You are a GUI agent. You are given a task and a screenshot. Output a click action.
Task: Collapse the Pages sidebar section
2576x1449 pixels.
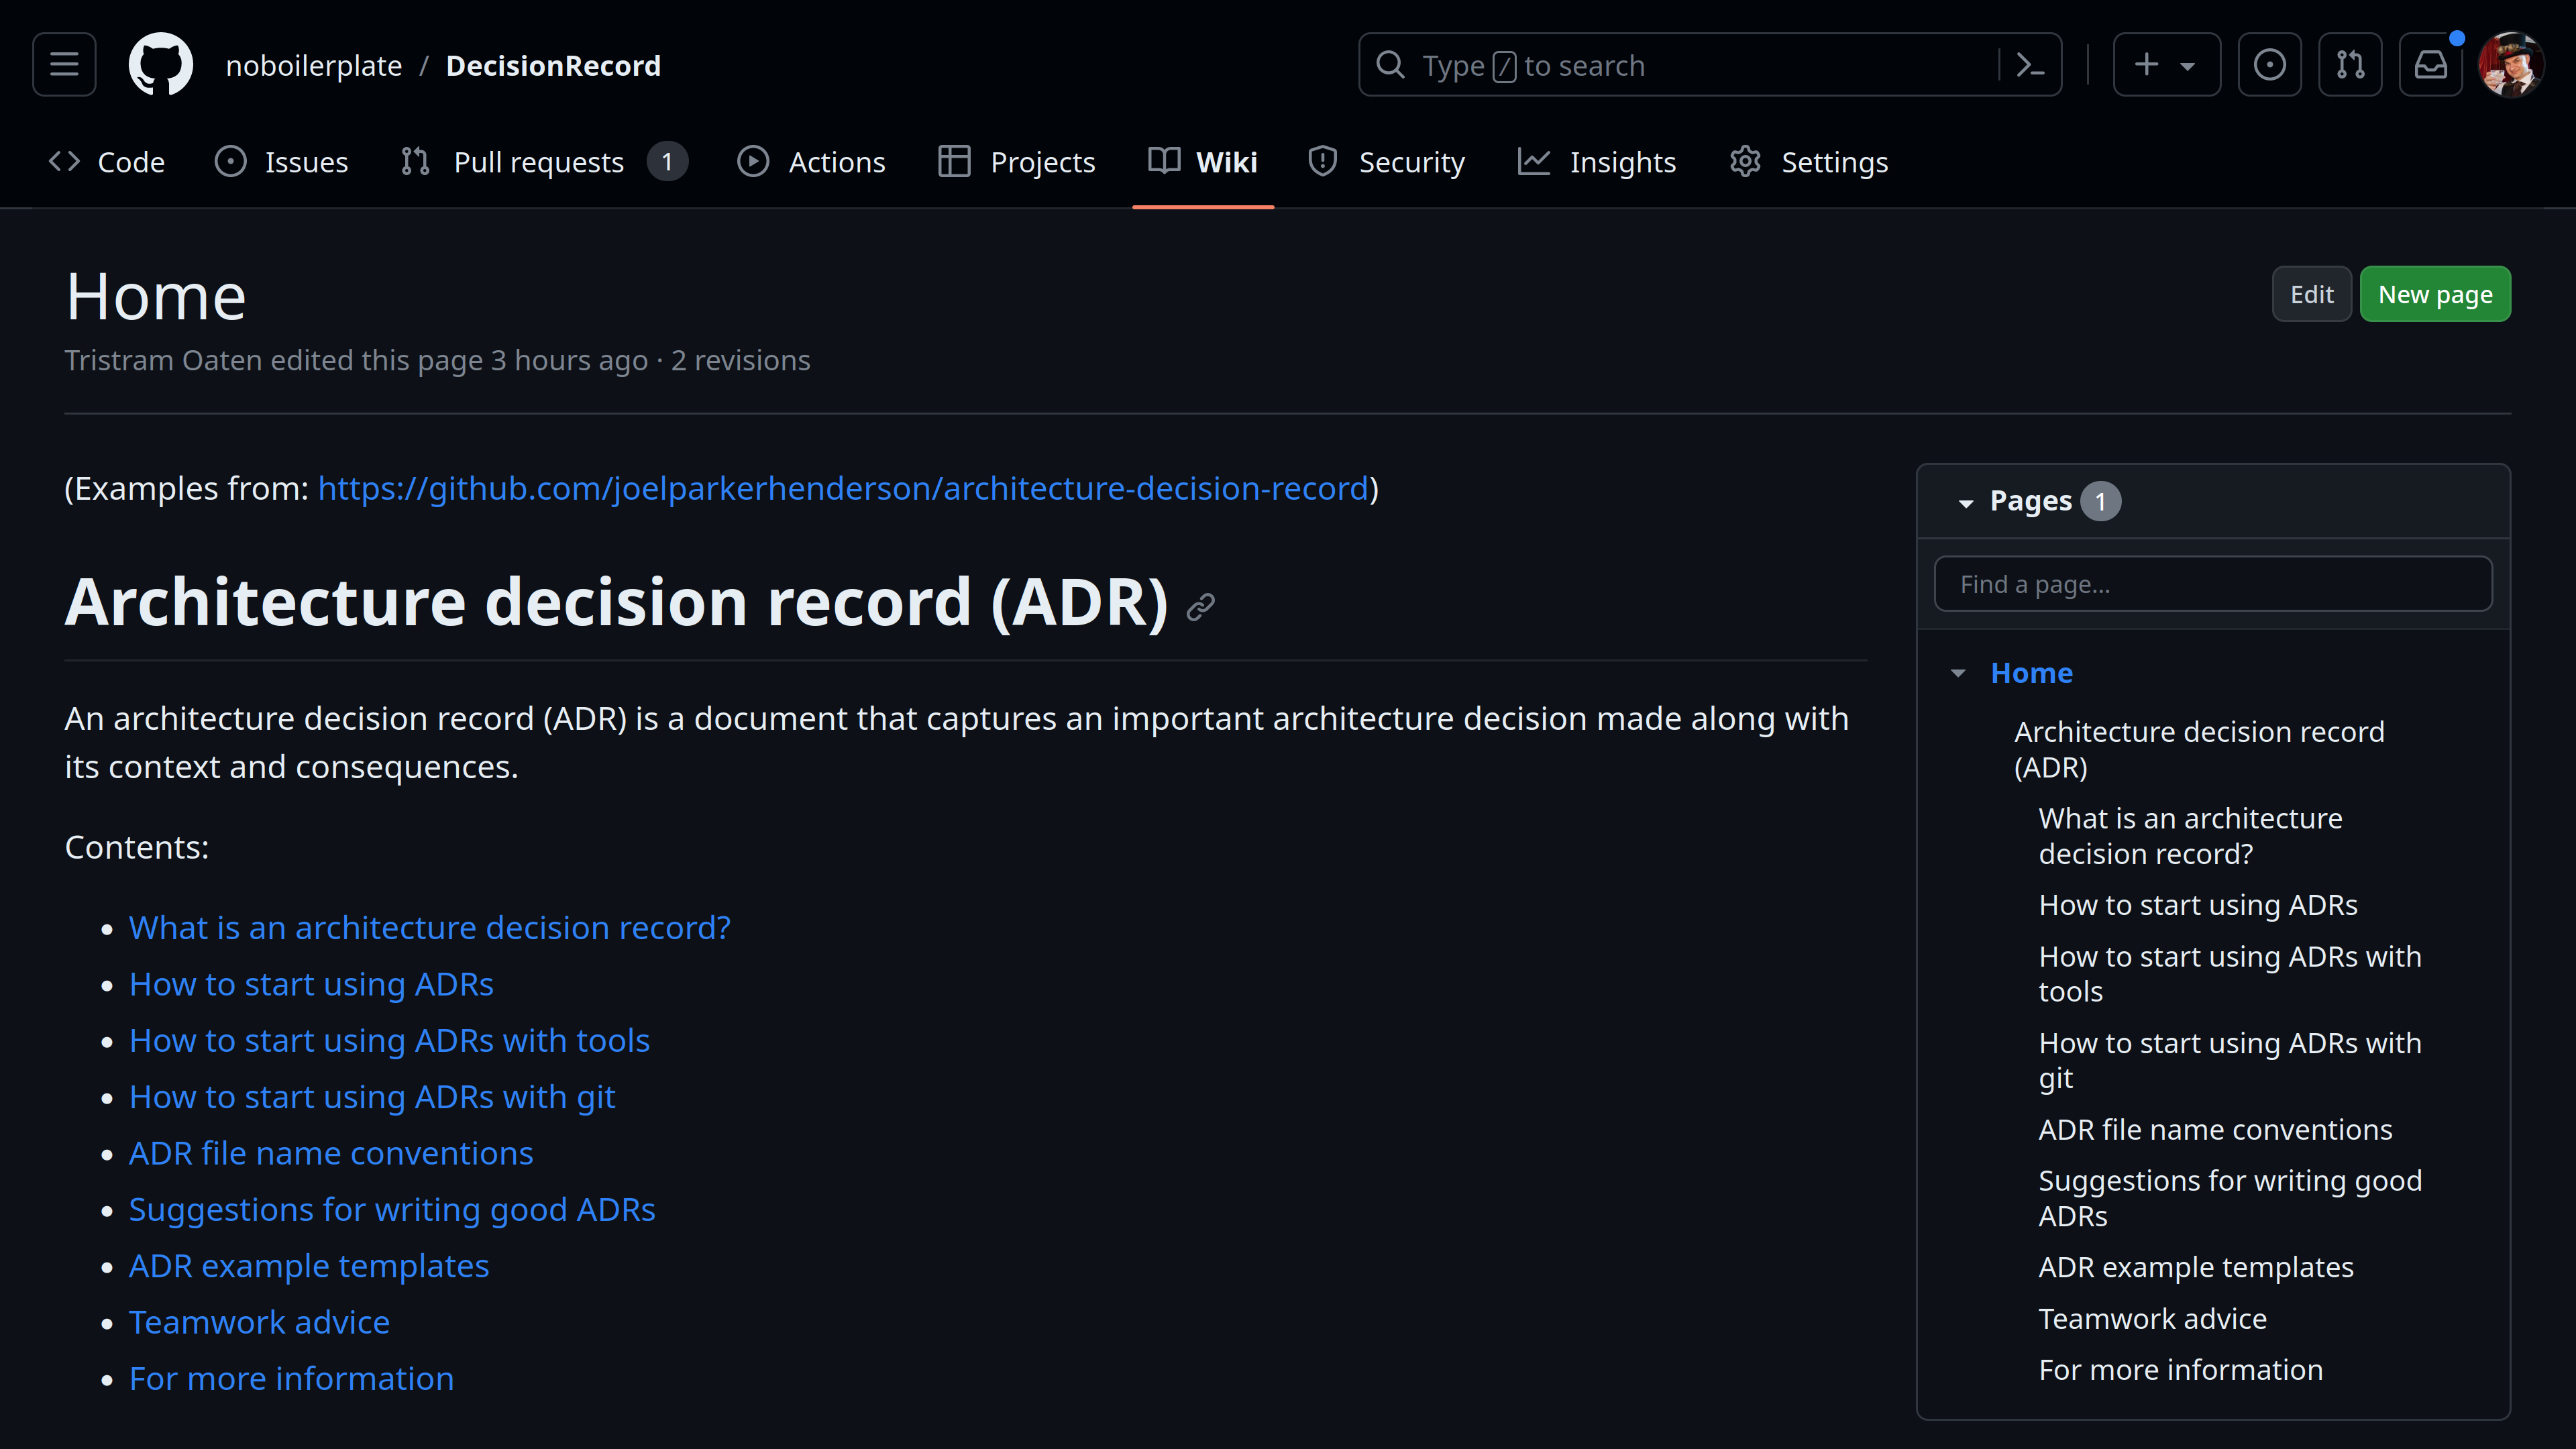tap(1966, 502)
